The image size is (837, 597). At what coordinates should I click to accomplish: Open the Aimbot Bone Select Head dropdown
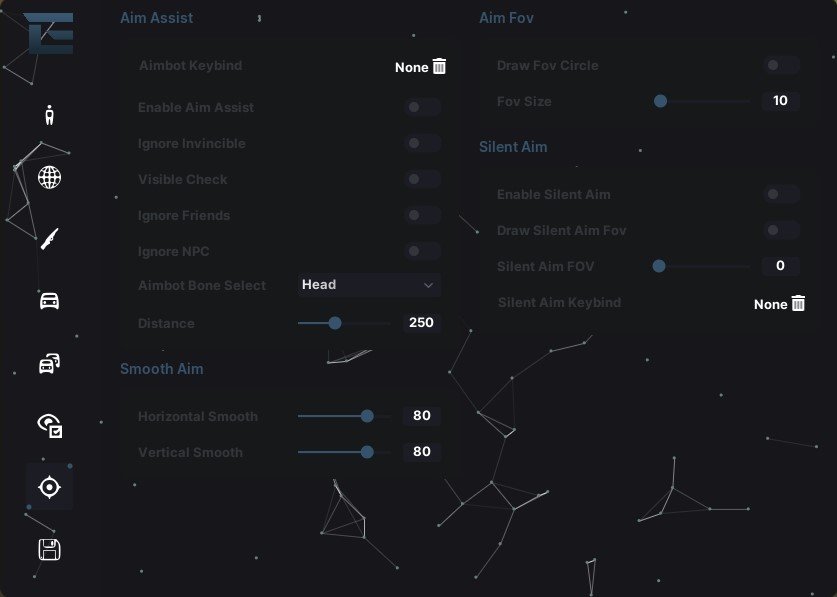[x=369, y=285]
